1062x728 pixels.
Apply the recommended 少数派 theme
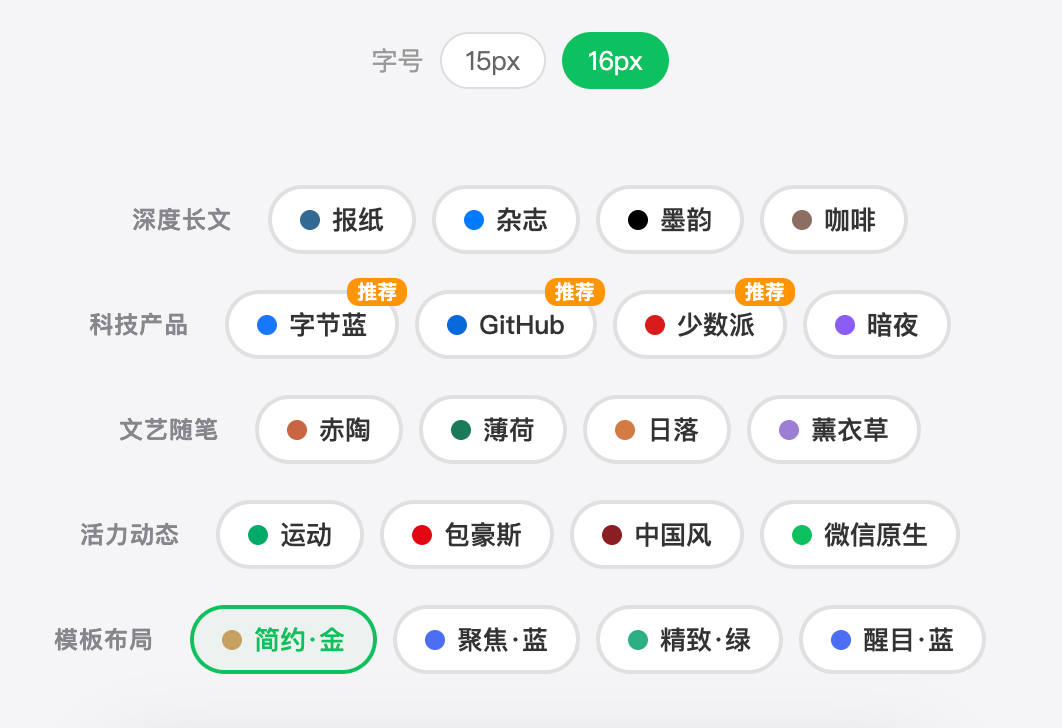coord(700,325)
